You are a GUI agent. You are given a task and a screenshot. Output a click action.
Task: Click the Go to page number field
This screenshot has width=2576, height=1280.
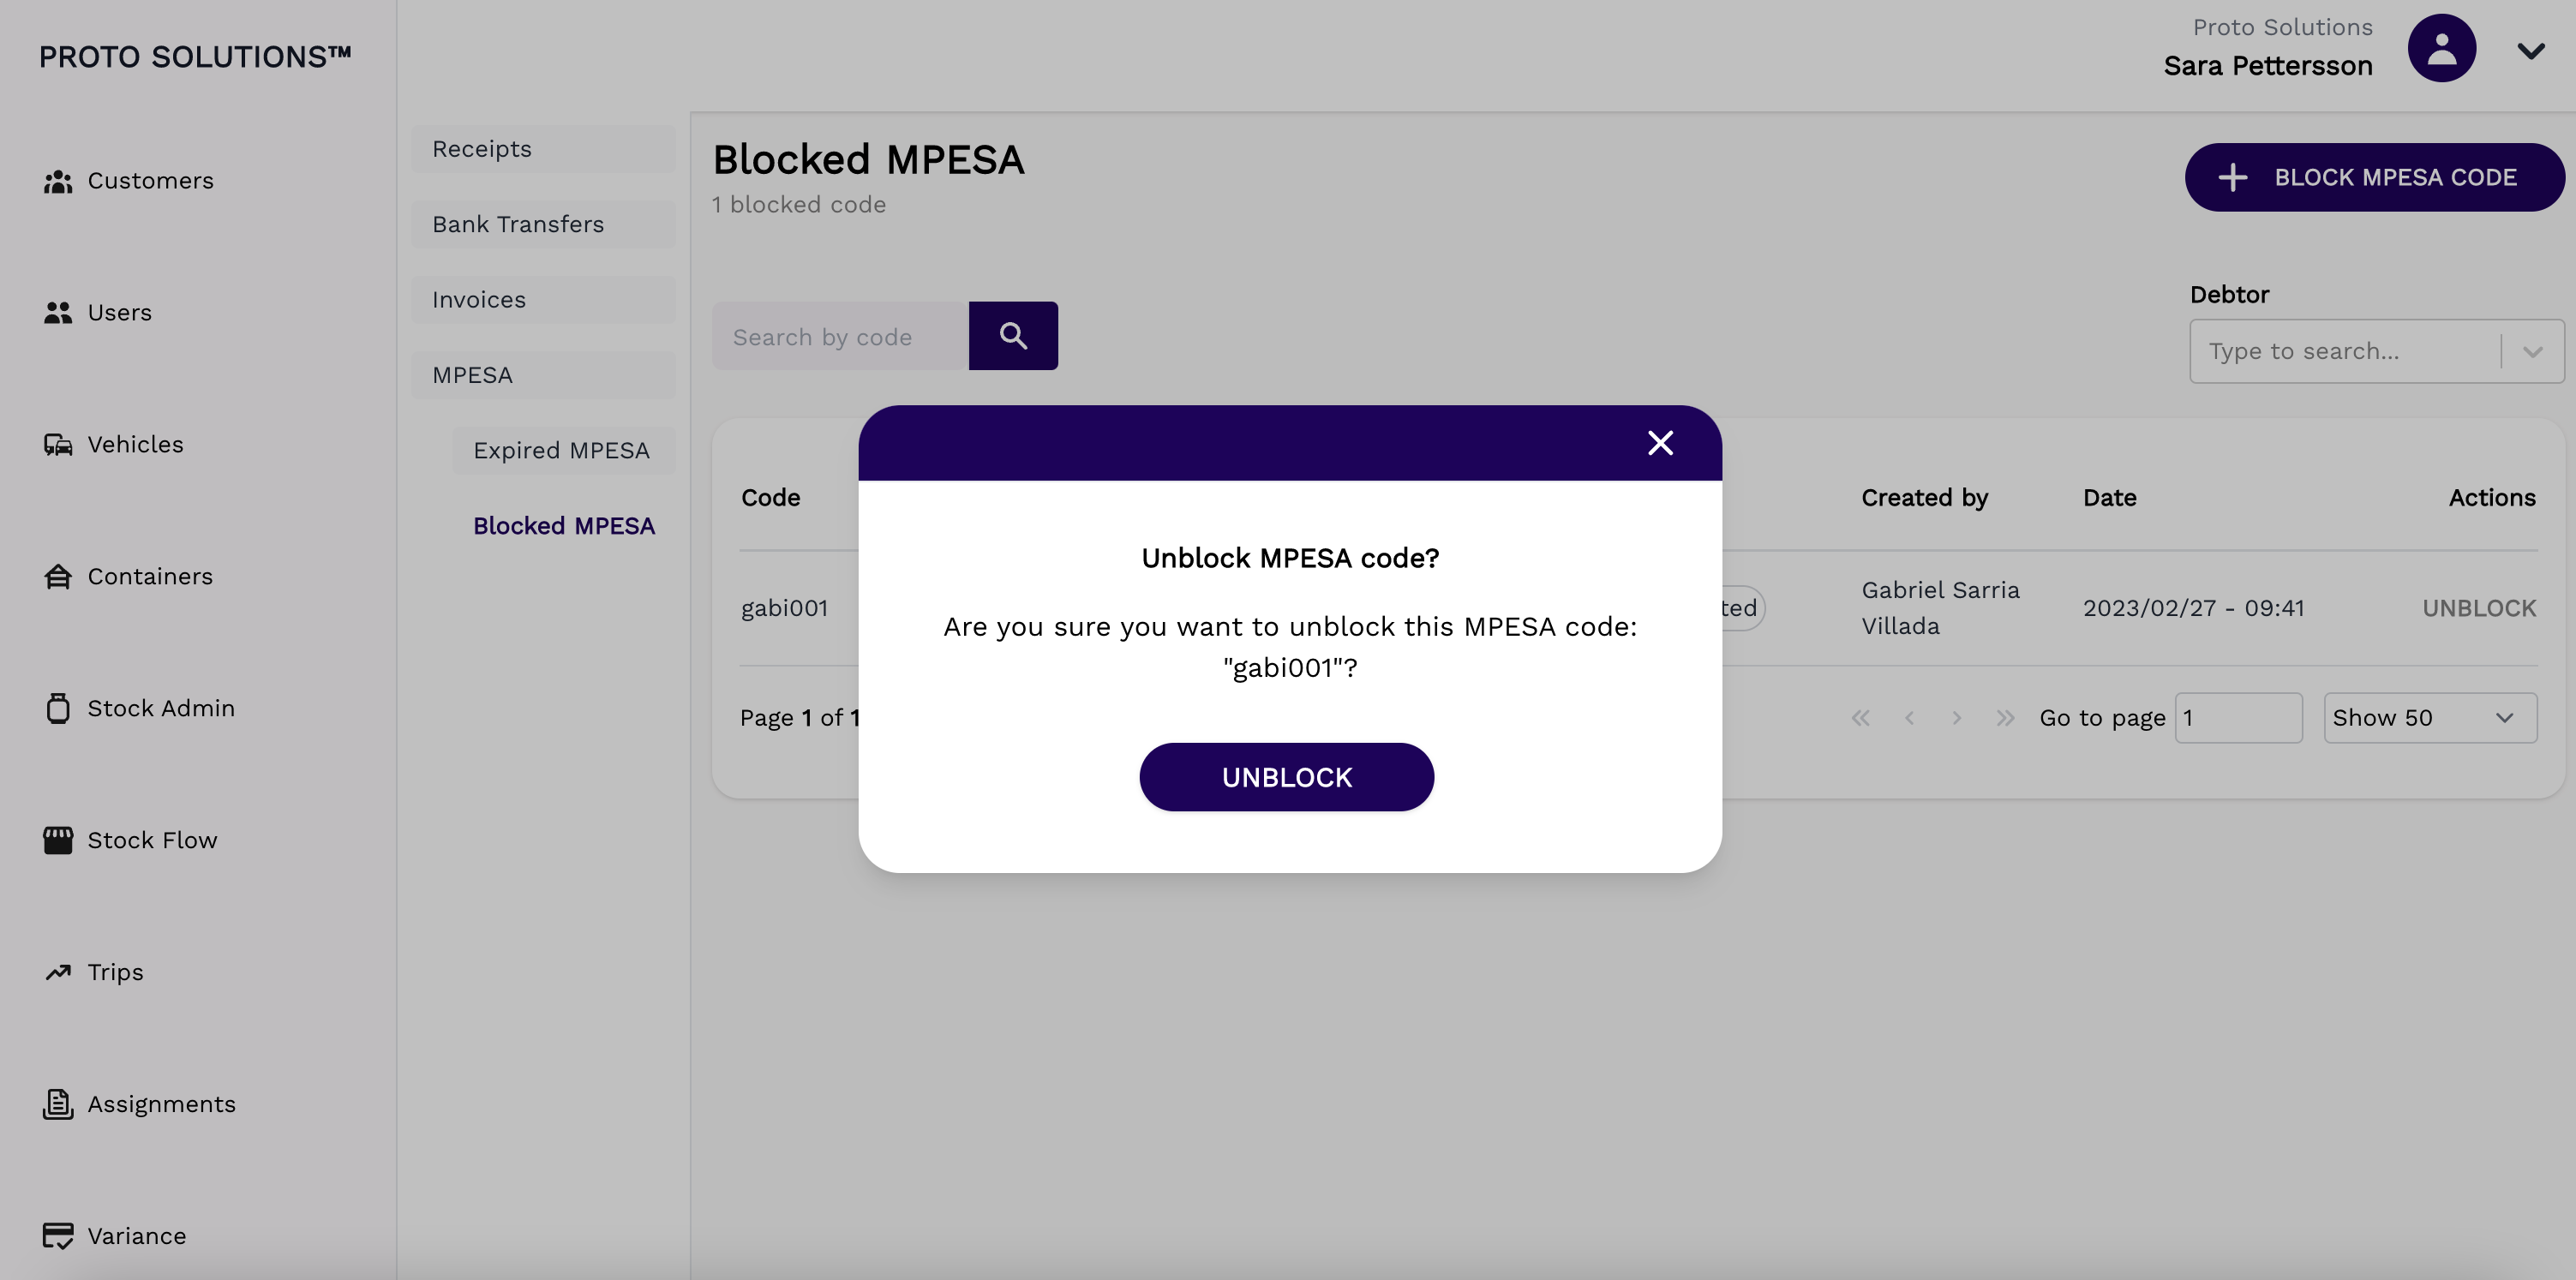click(x=2236, y=716)
